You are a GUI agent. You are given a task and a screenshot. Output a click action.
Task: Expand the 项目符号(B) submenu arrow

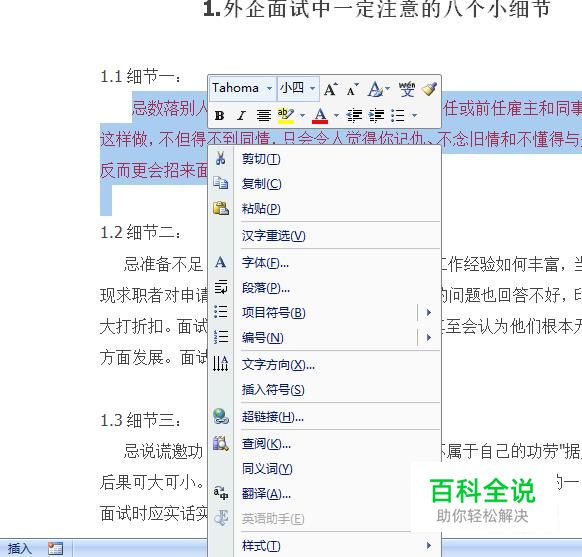[x=429, y=312]
